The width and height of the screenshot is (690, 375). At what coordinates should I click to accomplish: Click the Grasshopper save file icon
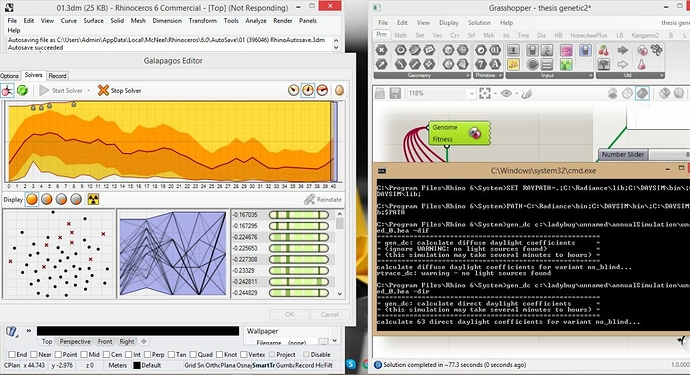pyautogui.click(x=395, y=93)
